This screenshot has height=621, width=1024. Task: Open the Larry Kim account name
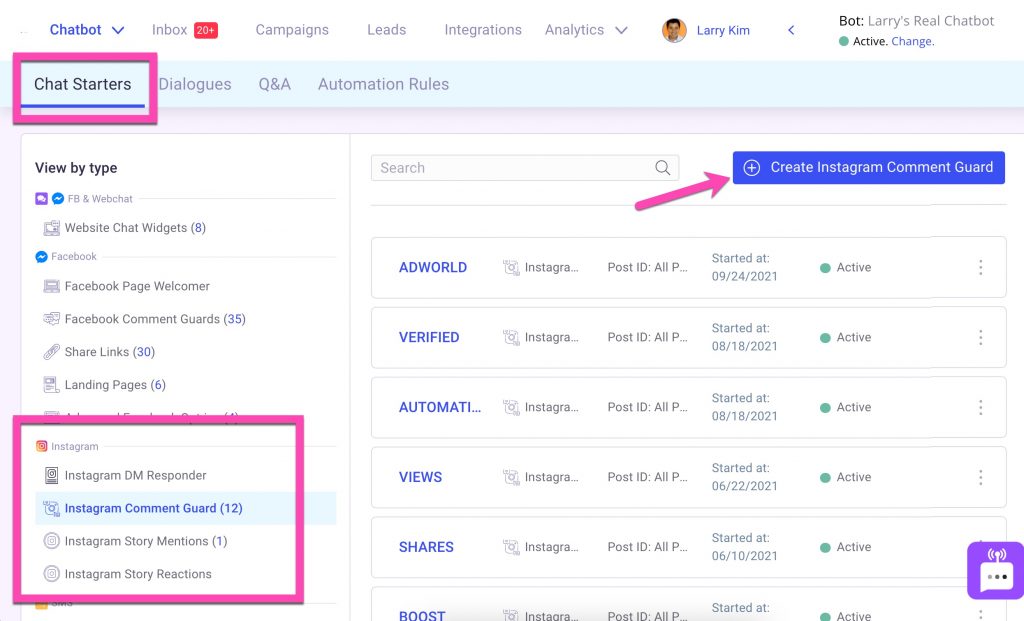[x=723, y=30]
